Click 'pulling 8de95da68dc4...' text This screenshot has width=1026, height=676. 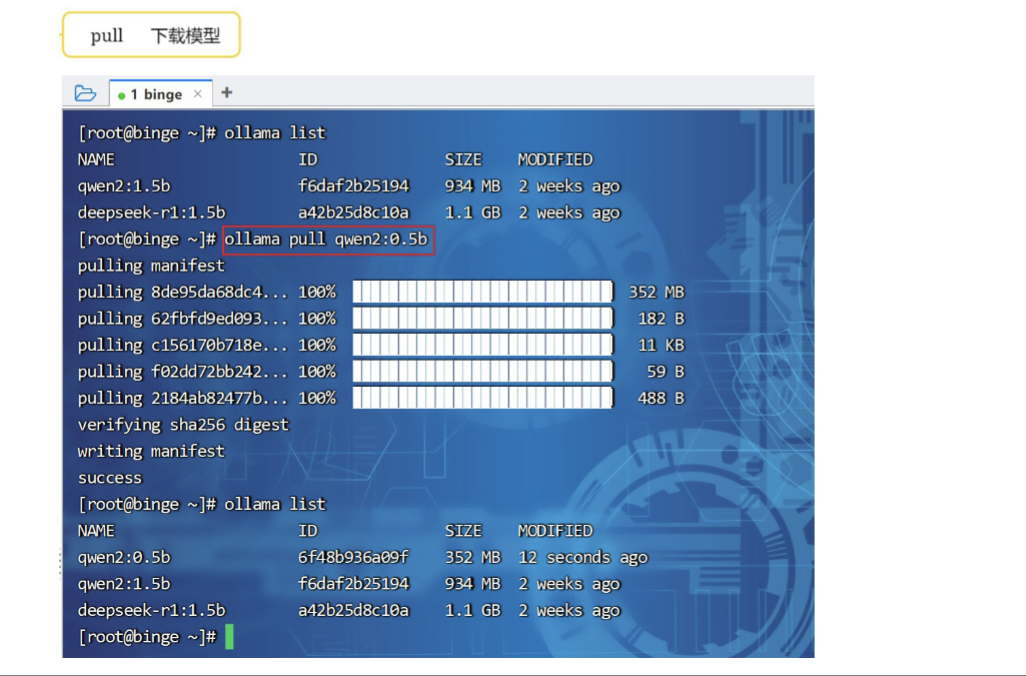pos(183,292)
